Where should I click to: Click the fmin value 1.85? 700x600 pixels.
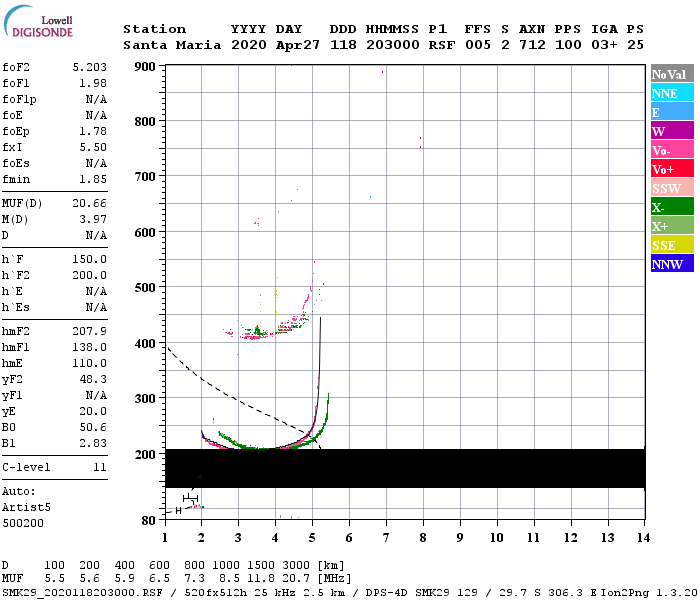pyautogui.click(x=93, y=179)
